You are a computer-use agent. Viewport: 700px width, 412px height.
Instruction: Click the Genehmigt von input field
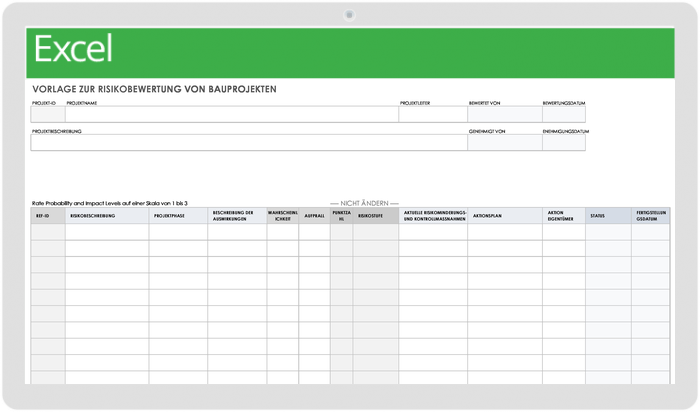coord(505,142)
